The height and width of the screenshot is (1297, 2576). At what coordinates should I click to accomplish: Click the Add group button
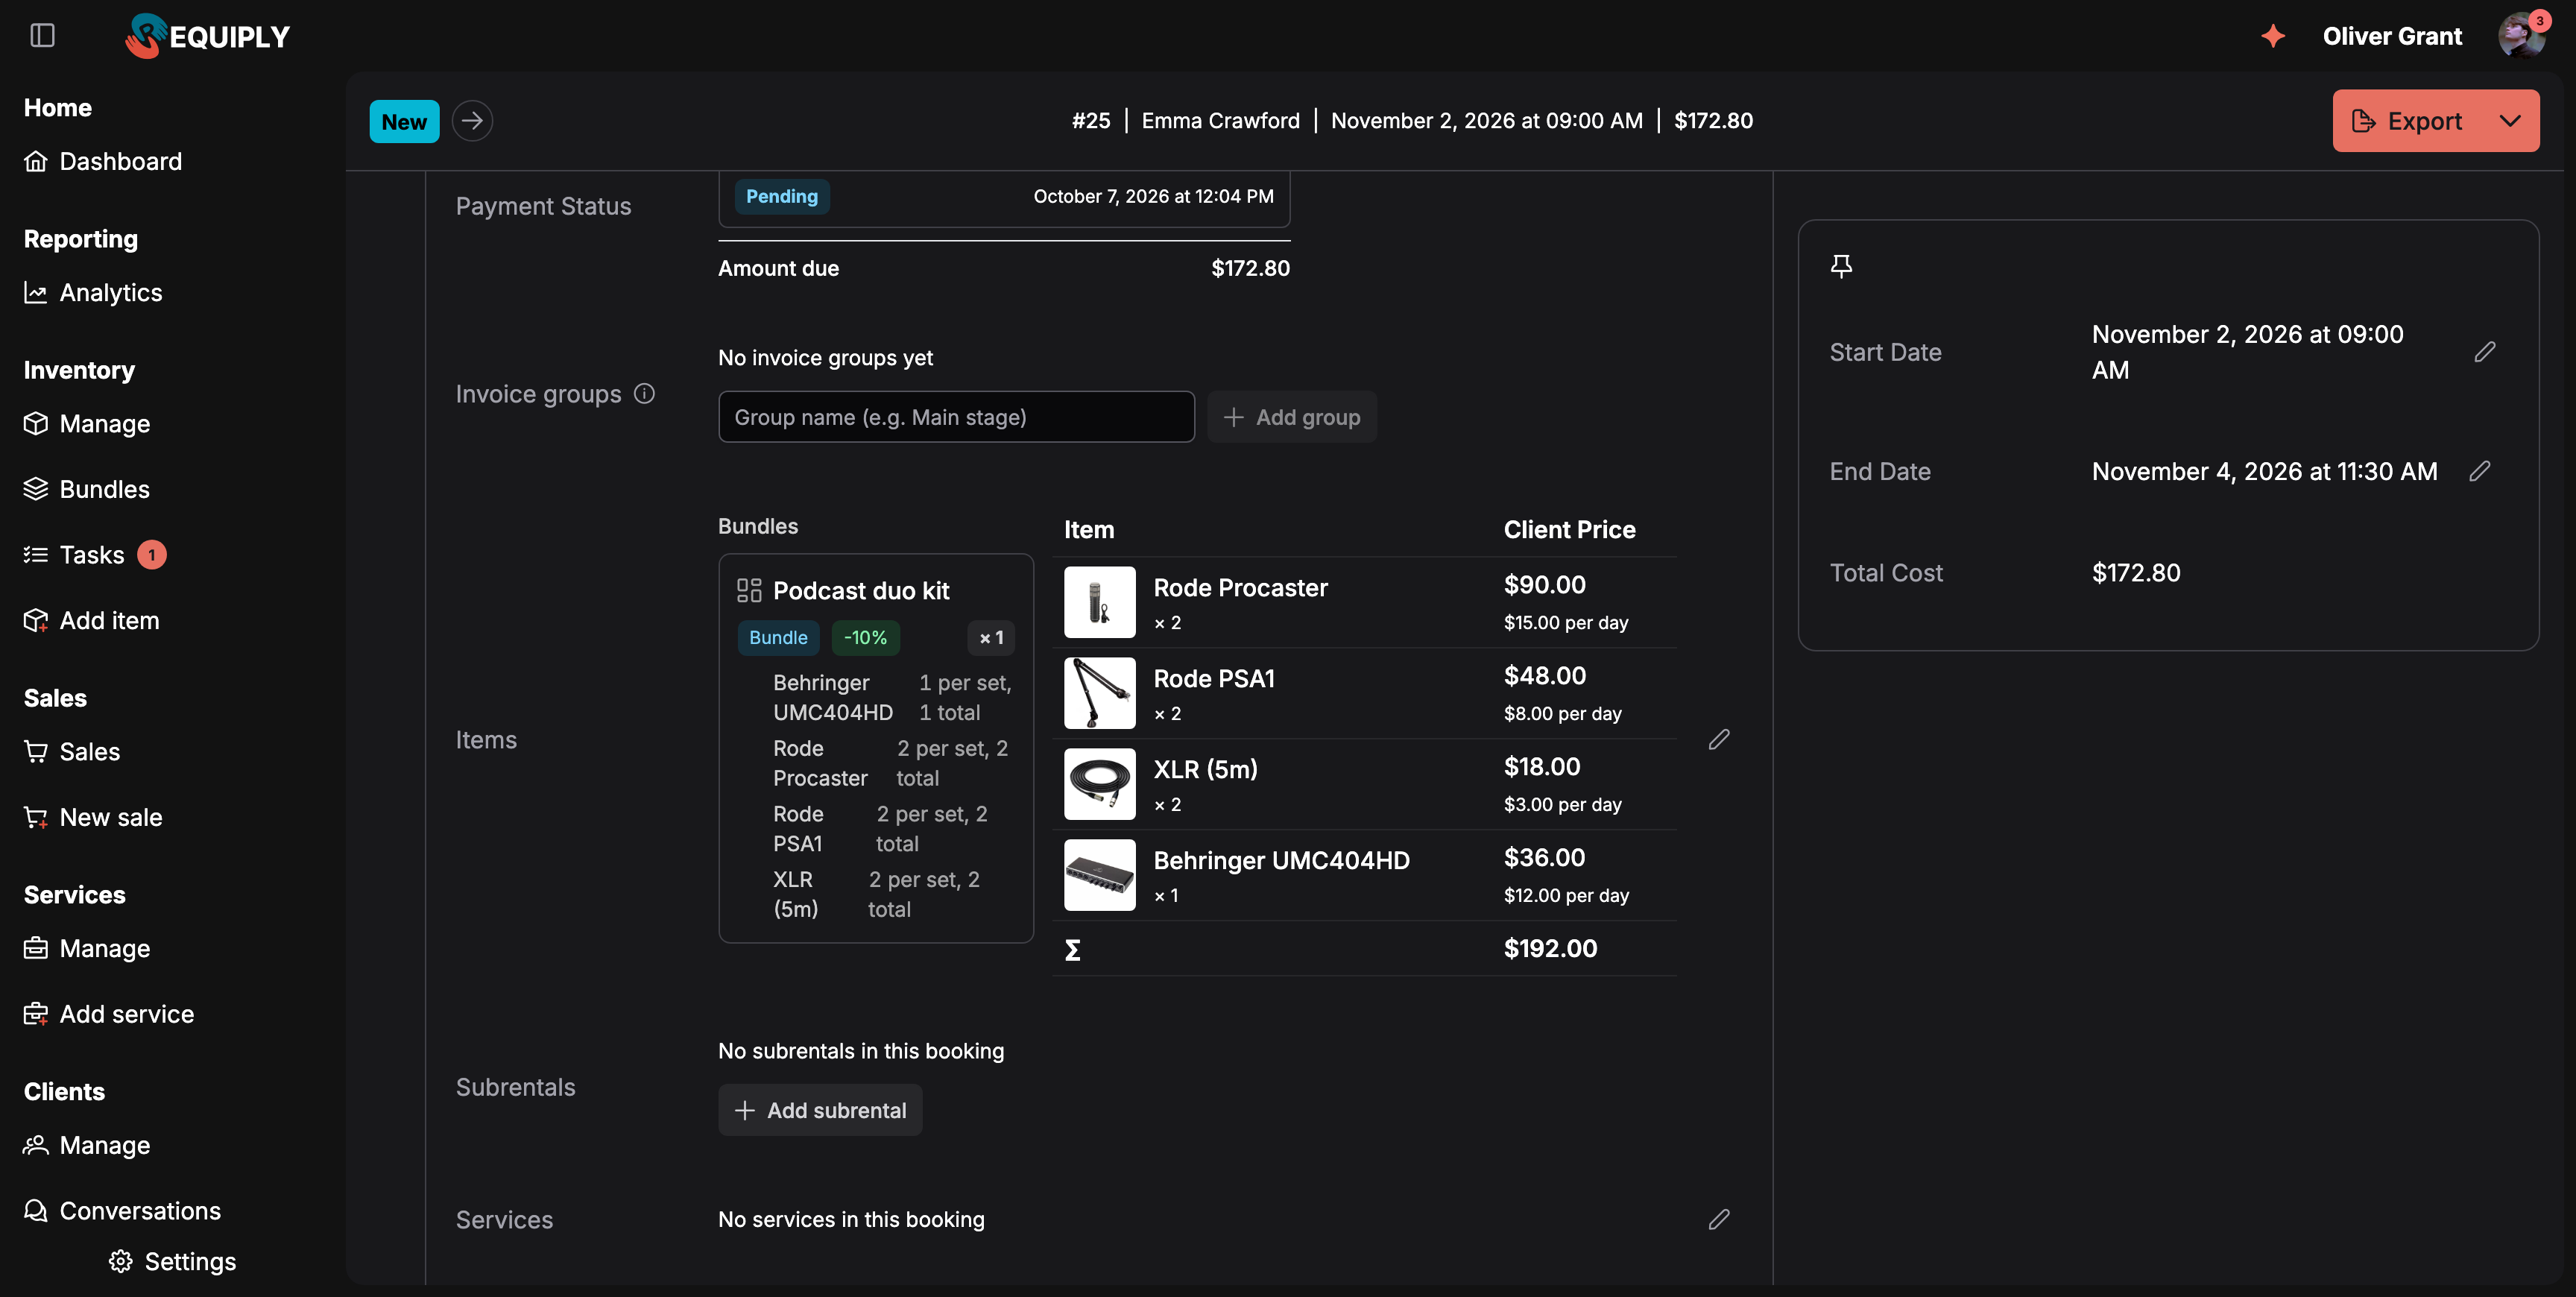pos(1292,417)
